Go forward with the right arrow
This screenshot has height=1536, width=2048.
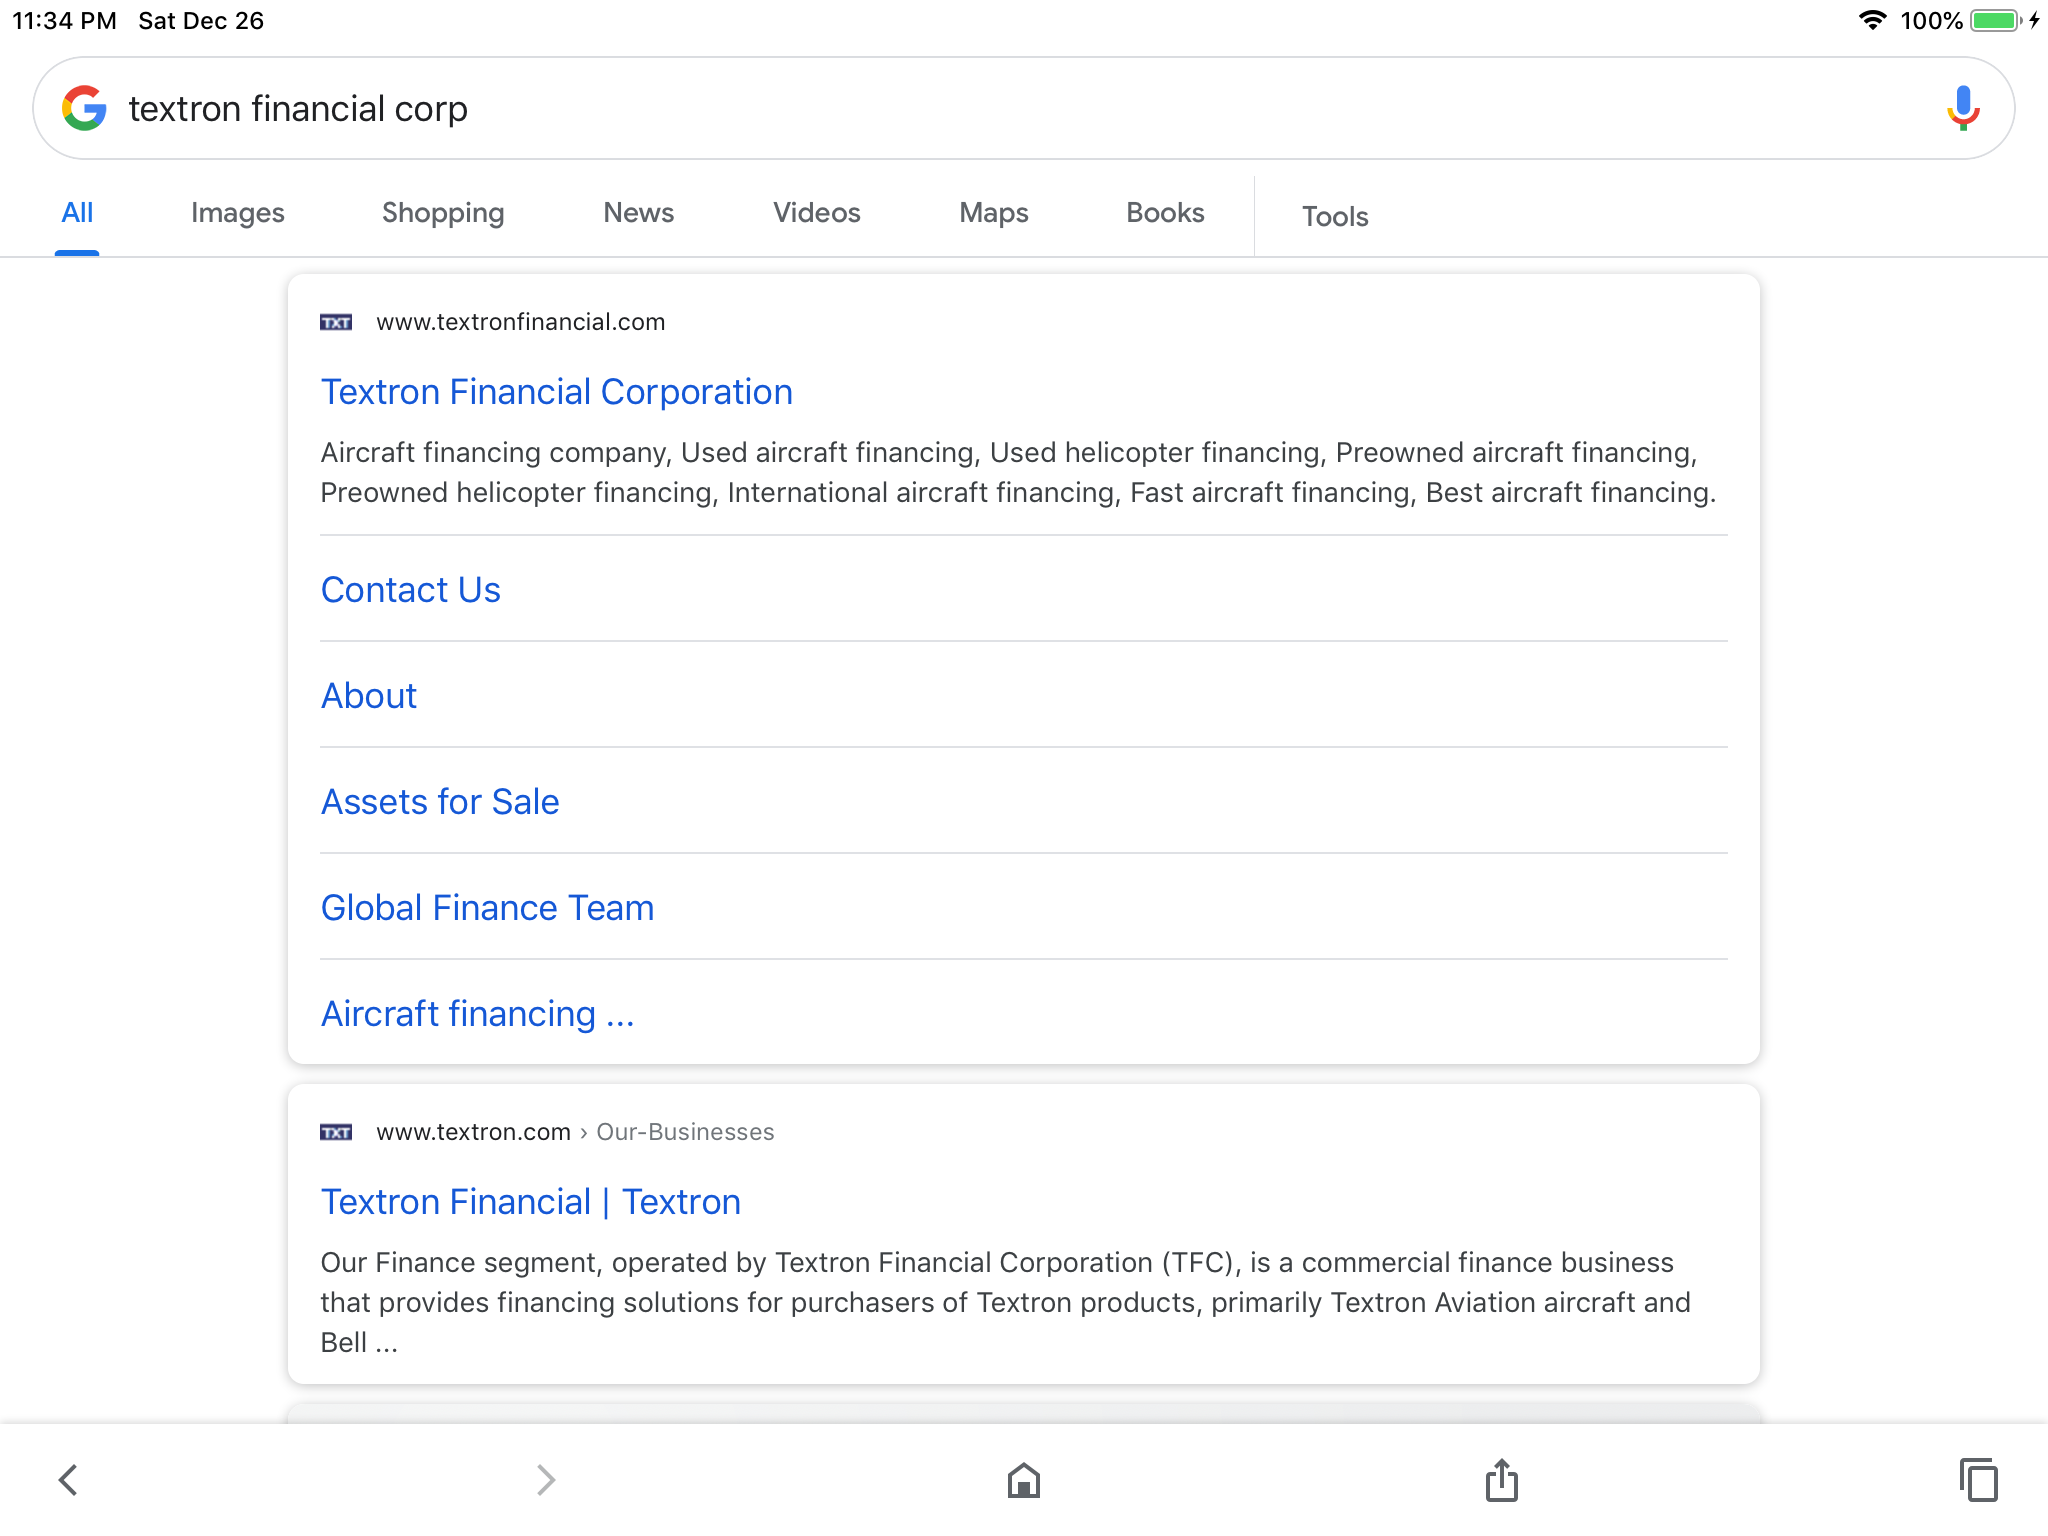click(546, 1480)
